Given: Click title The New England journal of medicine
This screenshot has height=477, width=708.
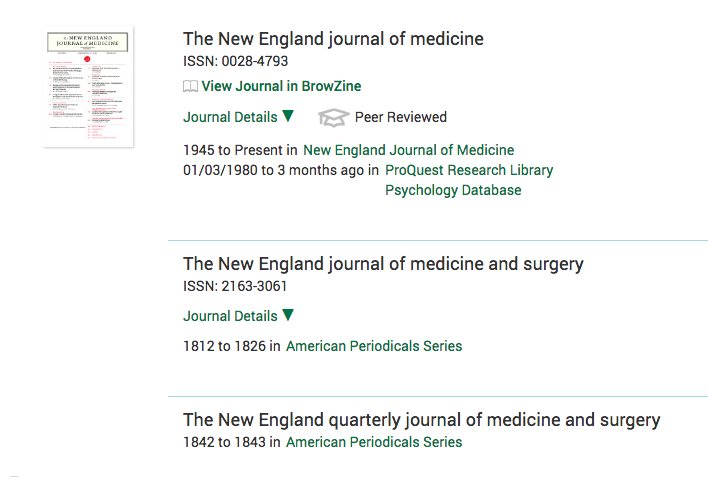Looking at the screenshot, I should [x=333, y=39].
